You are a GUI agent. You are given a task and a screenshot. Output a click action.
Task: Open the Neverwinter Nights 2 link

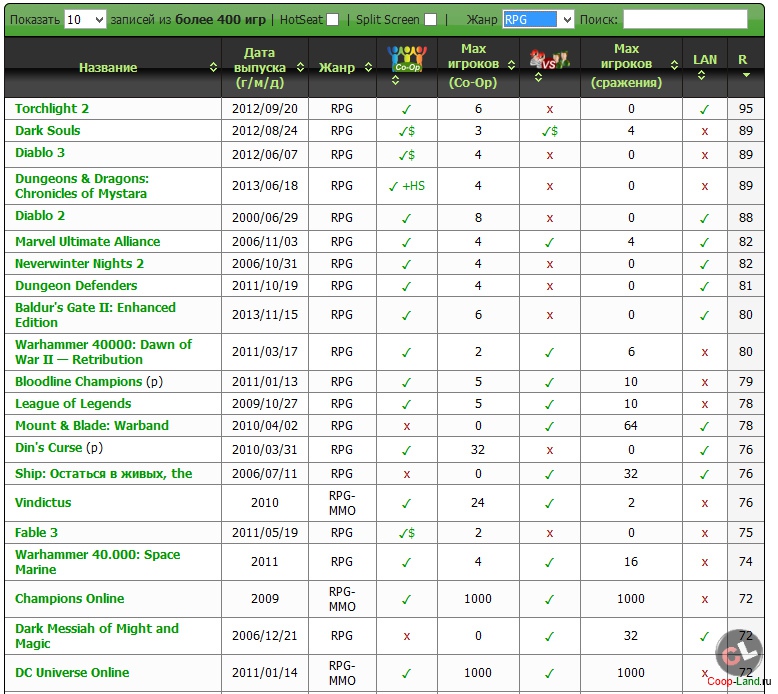pyautogui.click(x=79, y=263)
